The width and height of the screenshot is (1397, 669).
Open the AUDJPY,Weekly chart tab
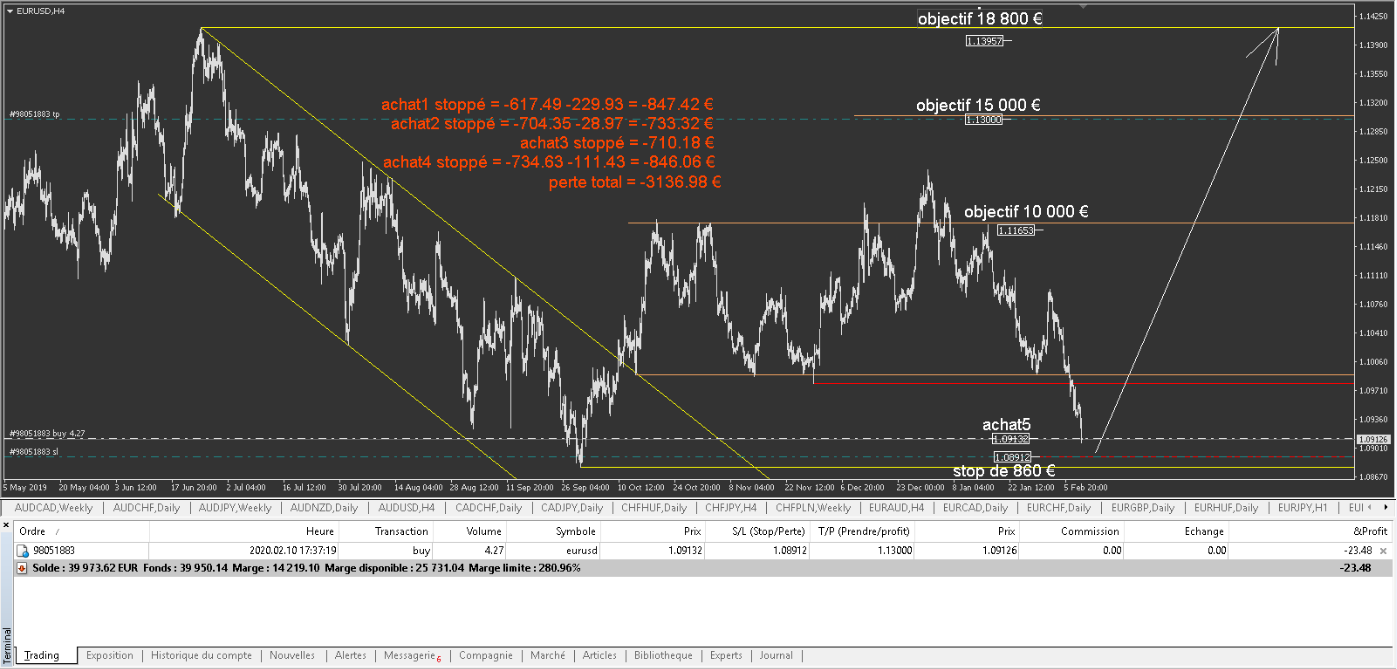[x=234, y=508]
